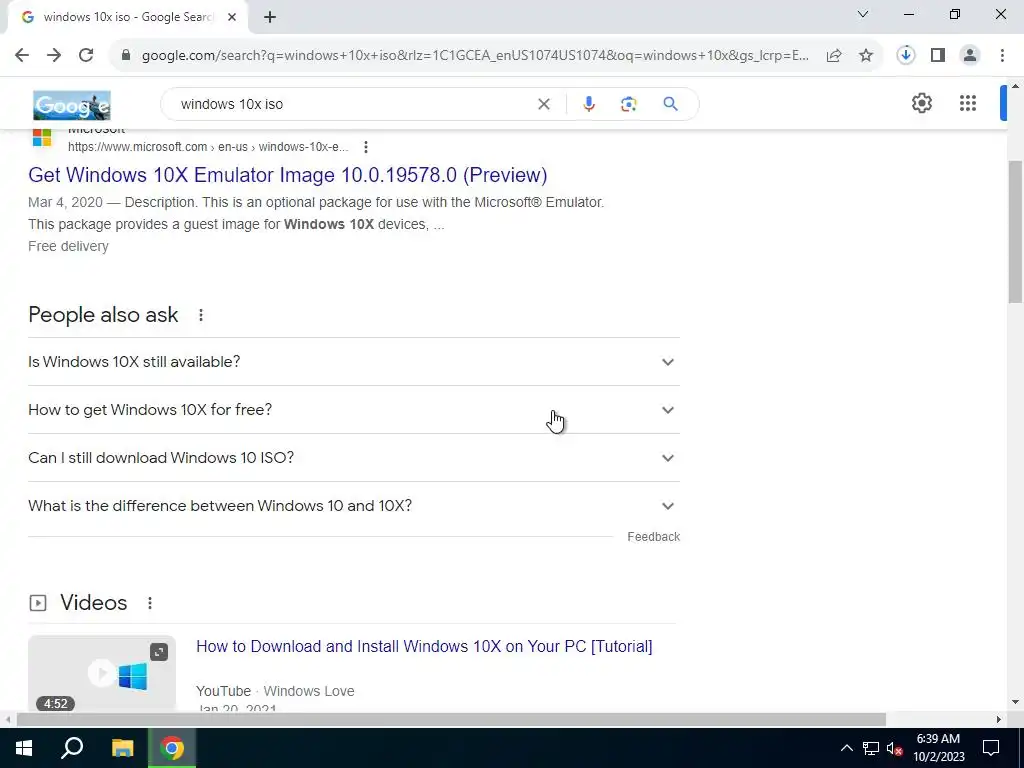Bookmark this tab with star icon
1024x768 pixels.
coord(866,56)
